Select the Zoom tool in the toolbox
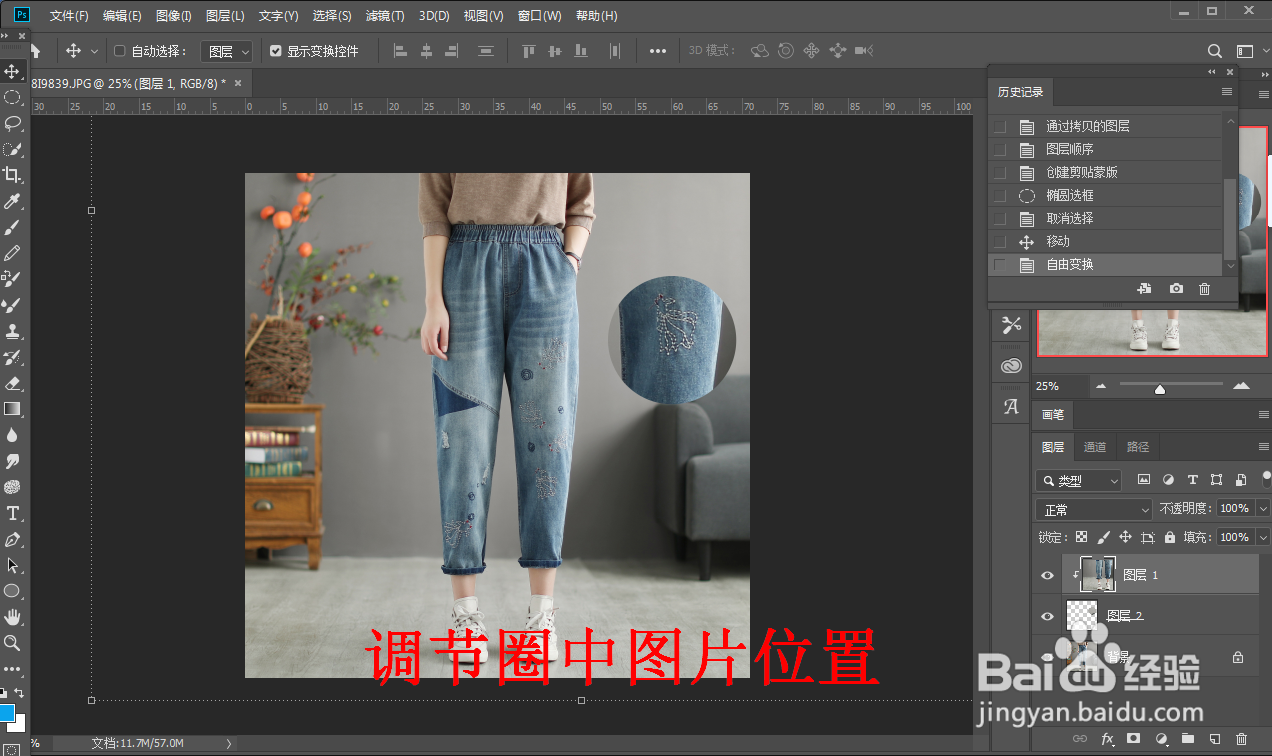Image resolution: width=1272 pixels, height=756 pixels. pos(12,643)
